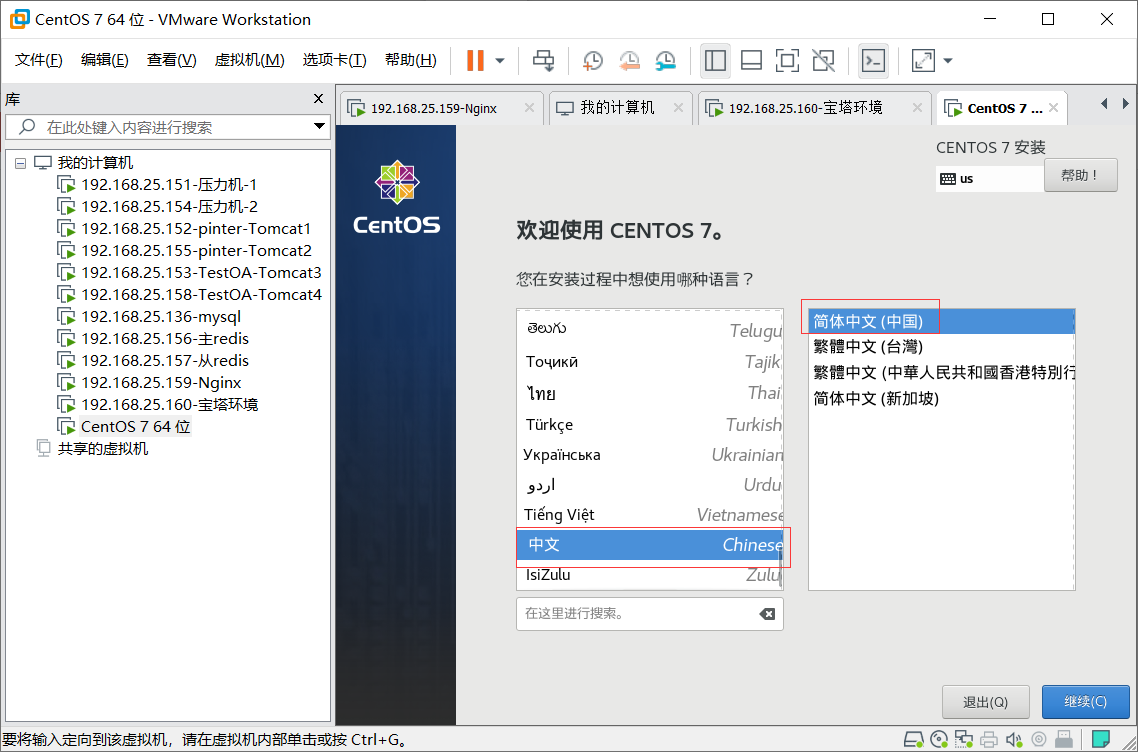Viewport: 1138px width, 752px height.
Task: Choose Thai in the language list
Action: [650, 393]
